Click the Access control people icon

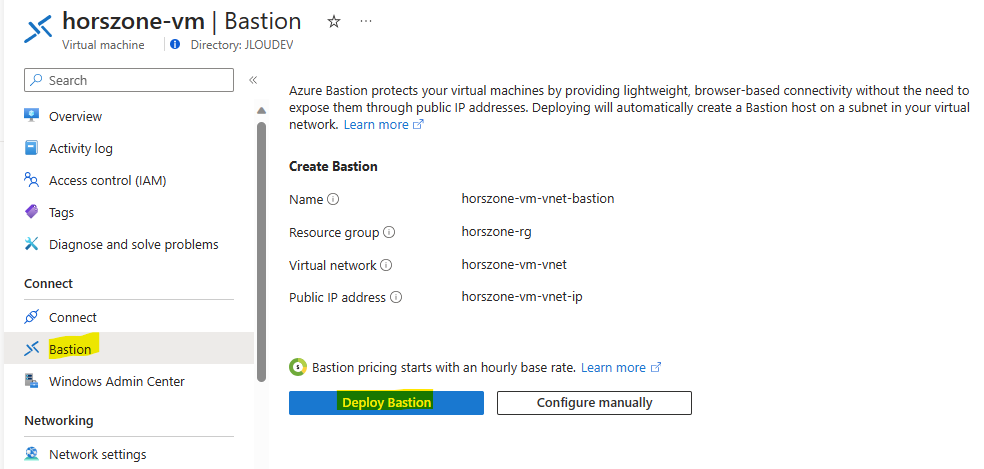31,180
